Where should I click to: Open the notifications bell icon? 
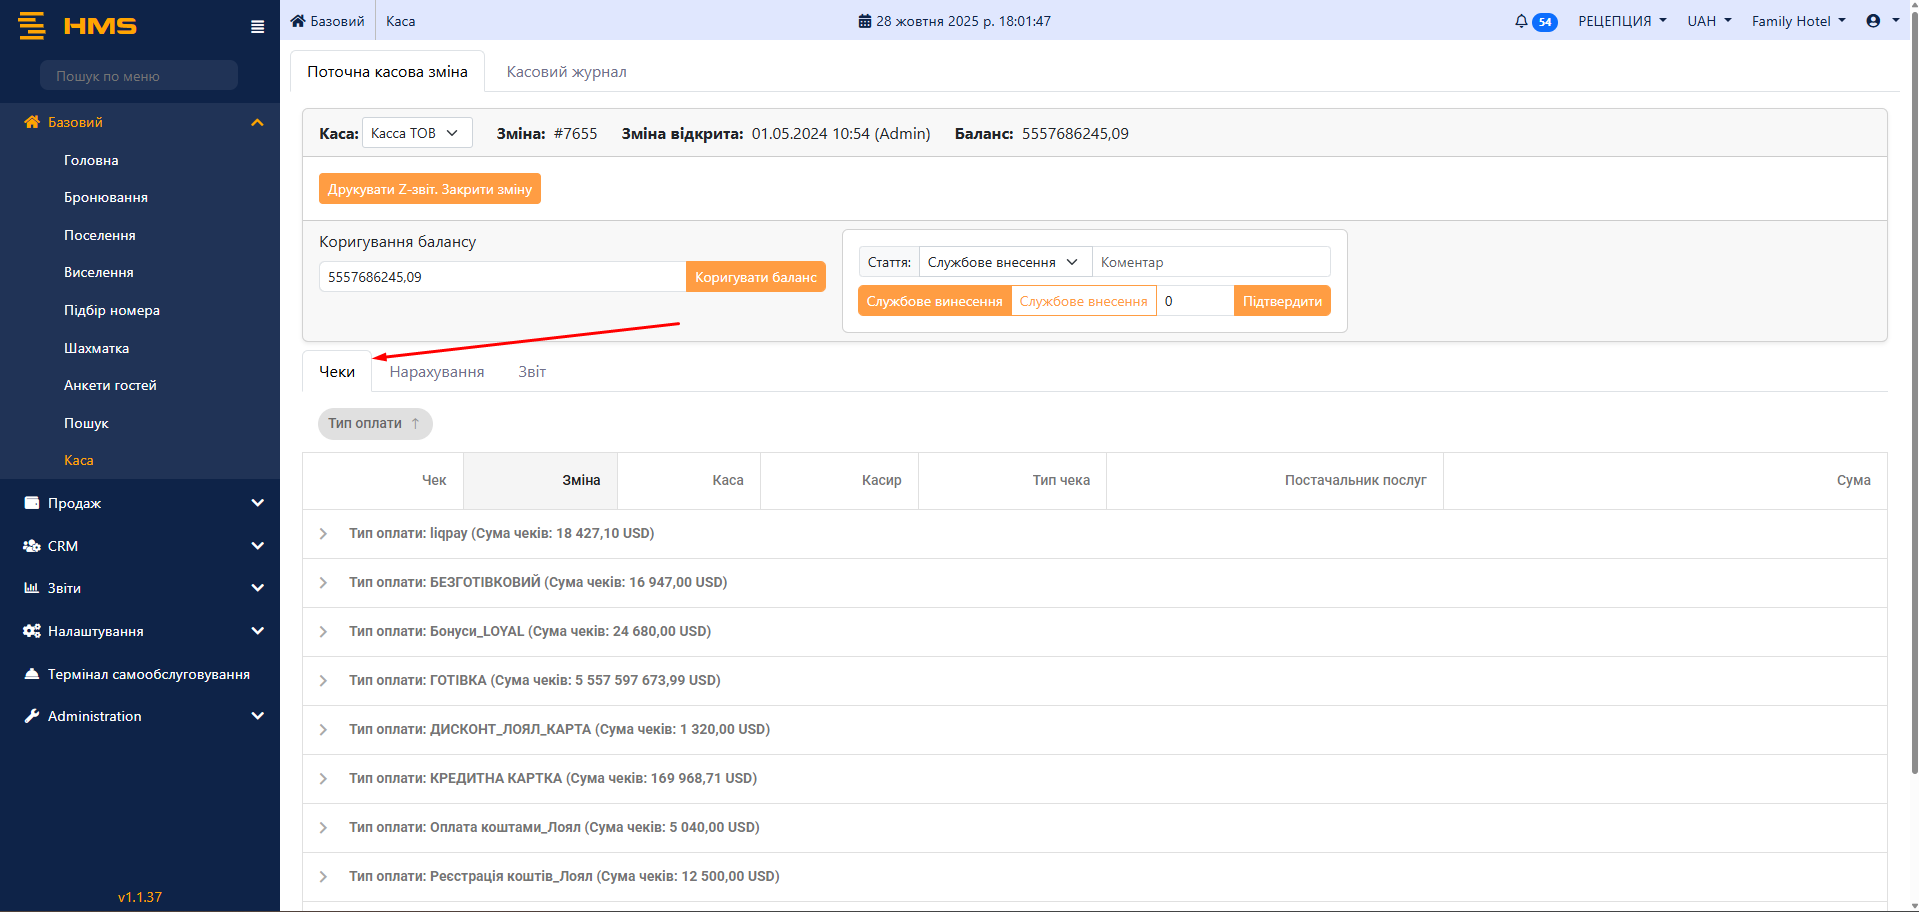1521,21
